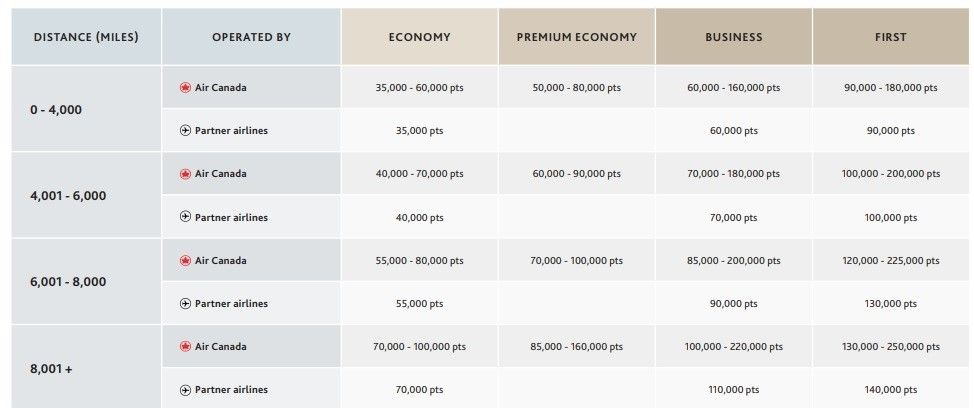Screen dimensions: 974x408
Task: Select the Economy column header
Action: tap(419, 37)
